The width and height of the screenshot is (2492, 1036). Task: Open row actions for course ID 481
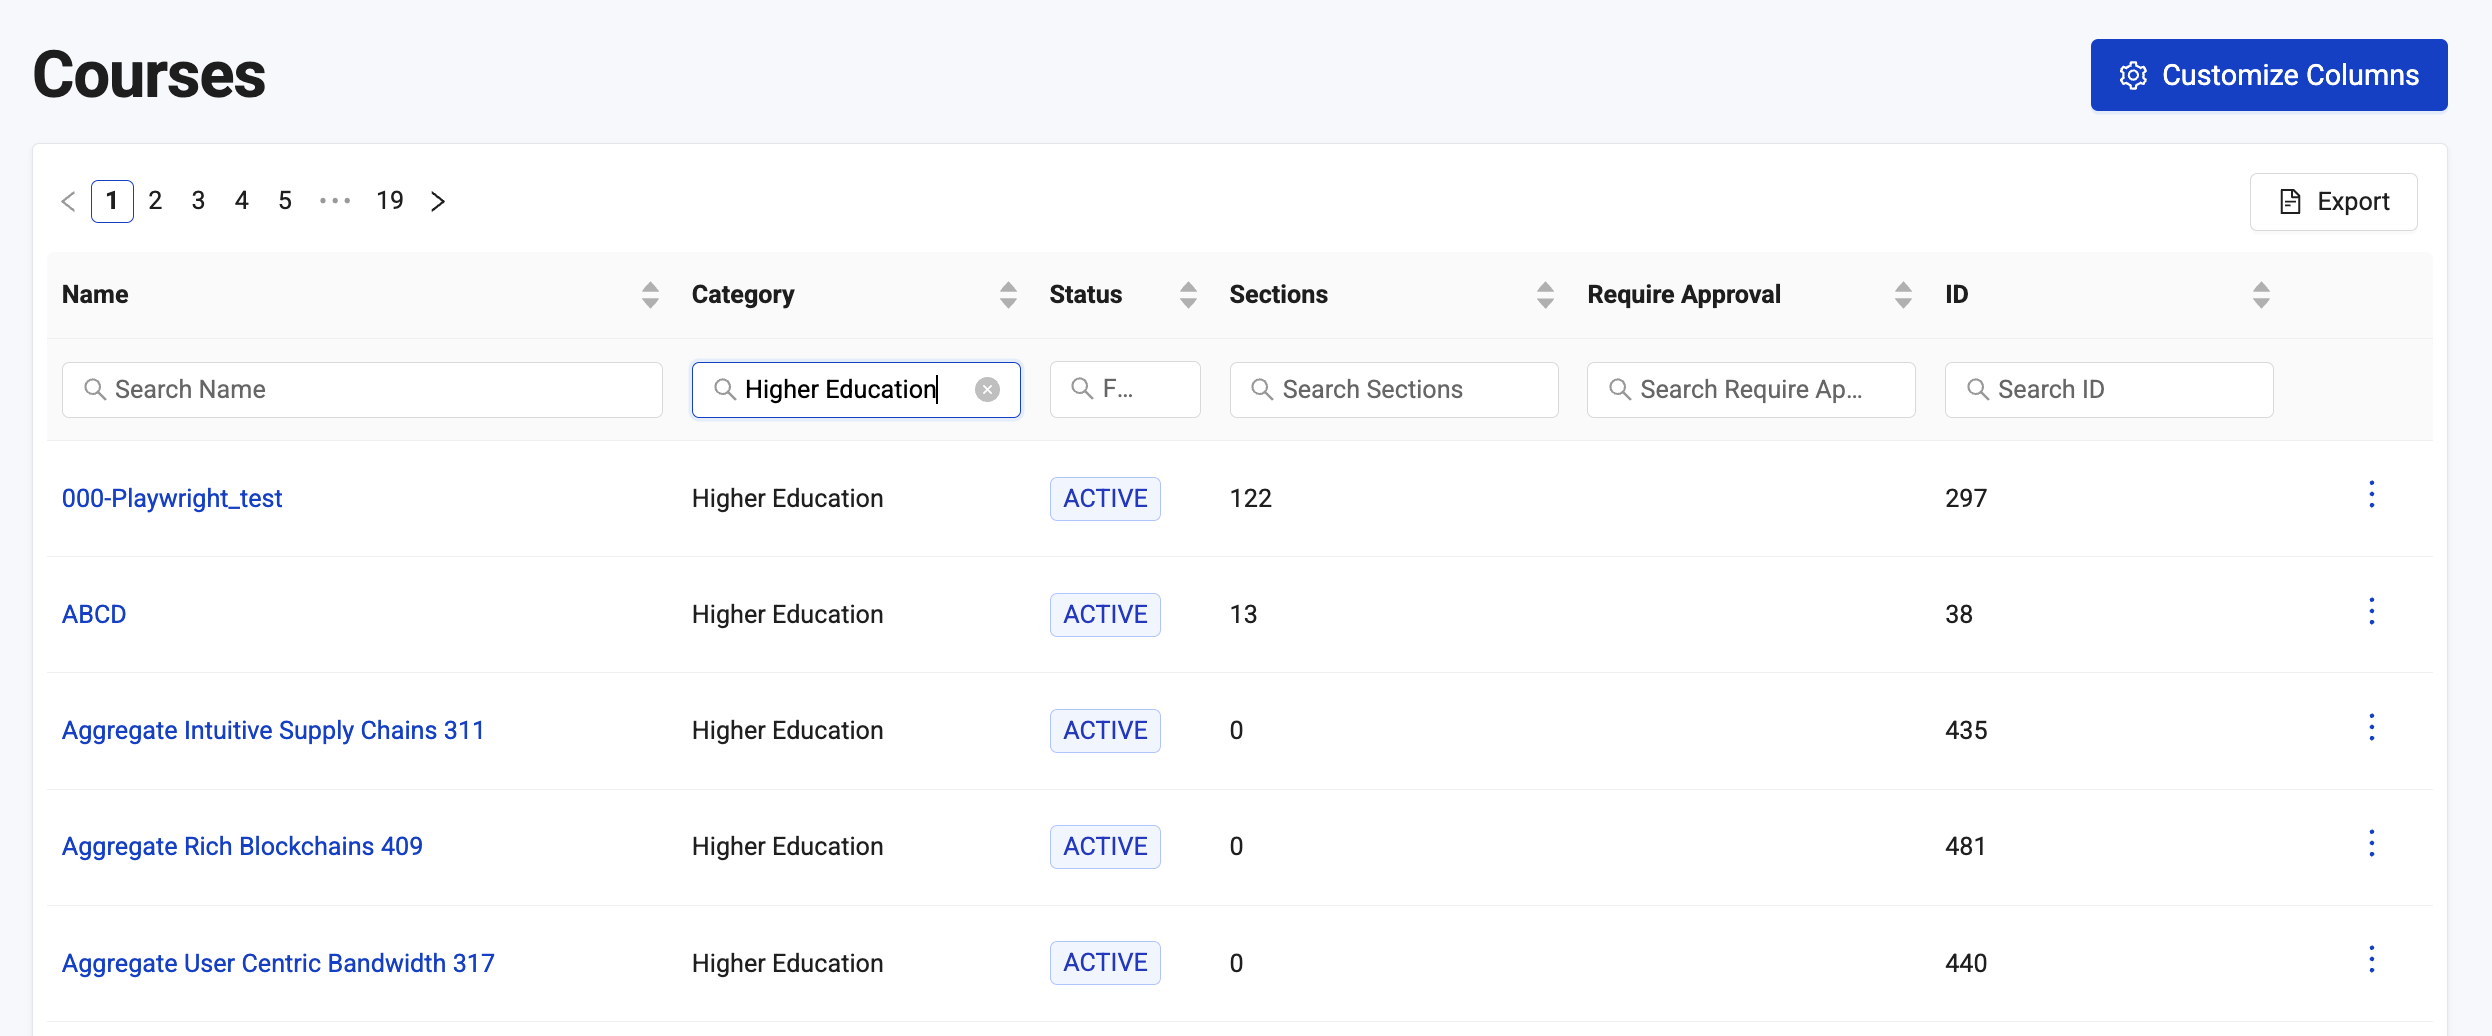point(2371,844)
